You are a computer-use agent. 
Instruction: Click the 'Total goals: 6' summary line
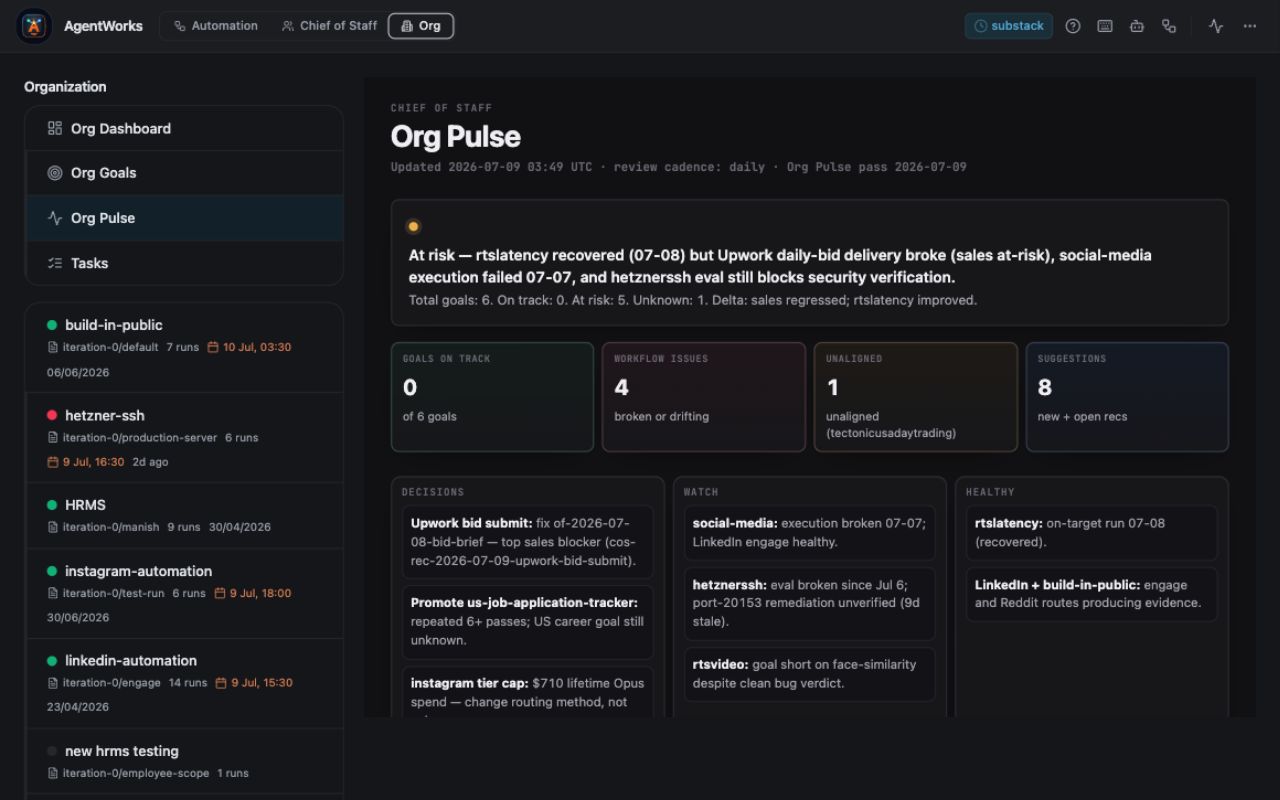(693, 300)
